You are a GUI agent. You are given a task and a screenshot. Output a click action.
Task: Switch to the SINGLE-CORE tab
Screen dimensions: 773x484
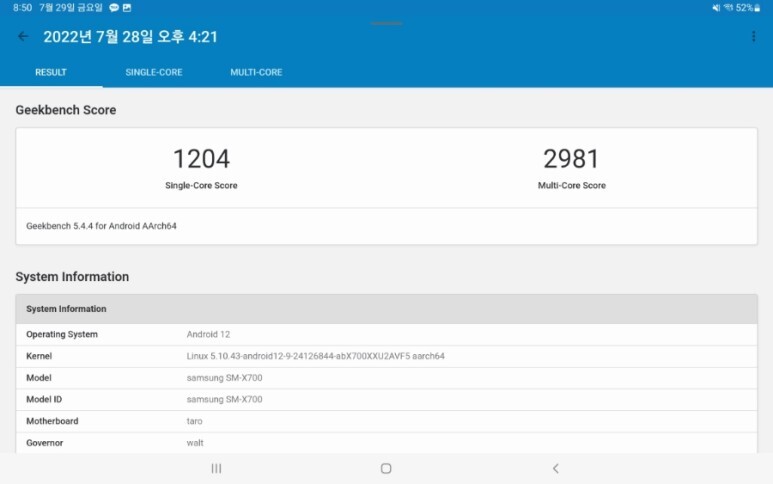pos(154,72)
